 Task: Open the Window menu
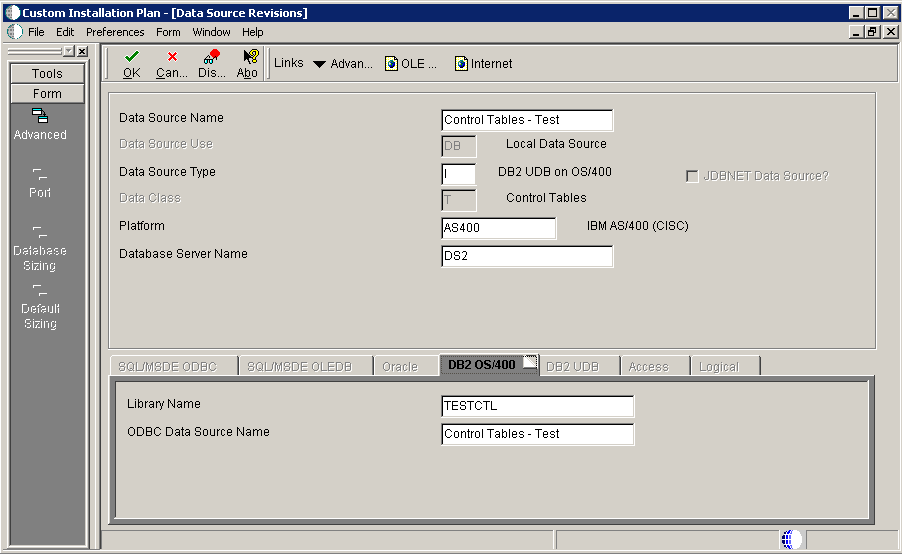[211, 32]
